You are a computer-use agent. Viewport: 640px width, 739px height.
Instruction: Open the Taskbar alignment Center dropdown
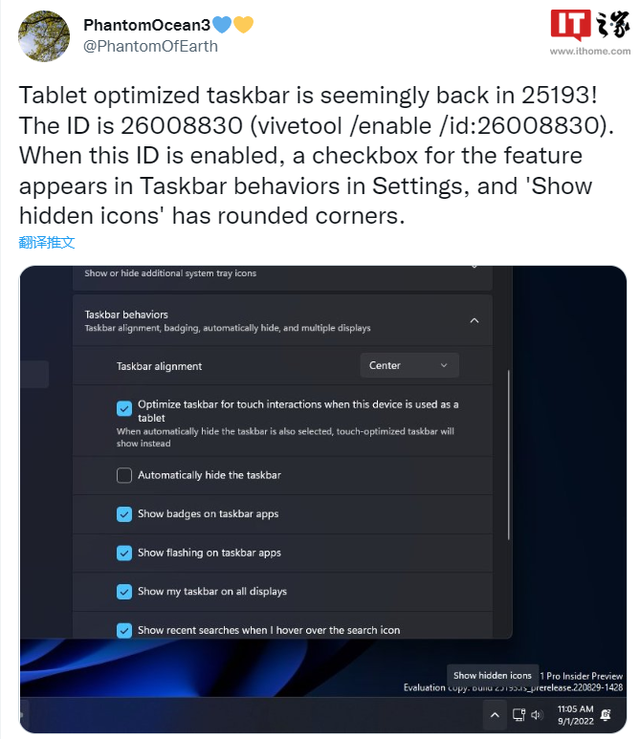click(409, 365)
